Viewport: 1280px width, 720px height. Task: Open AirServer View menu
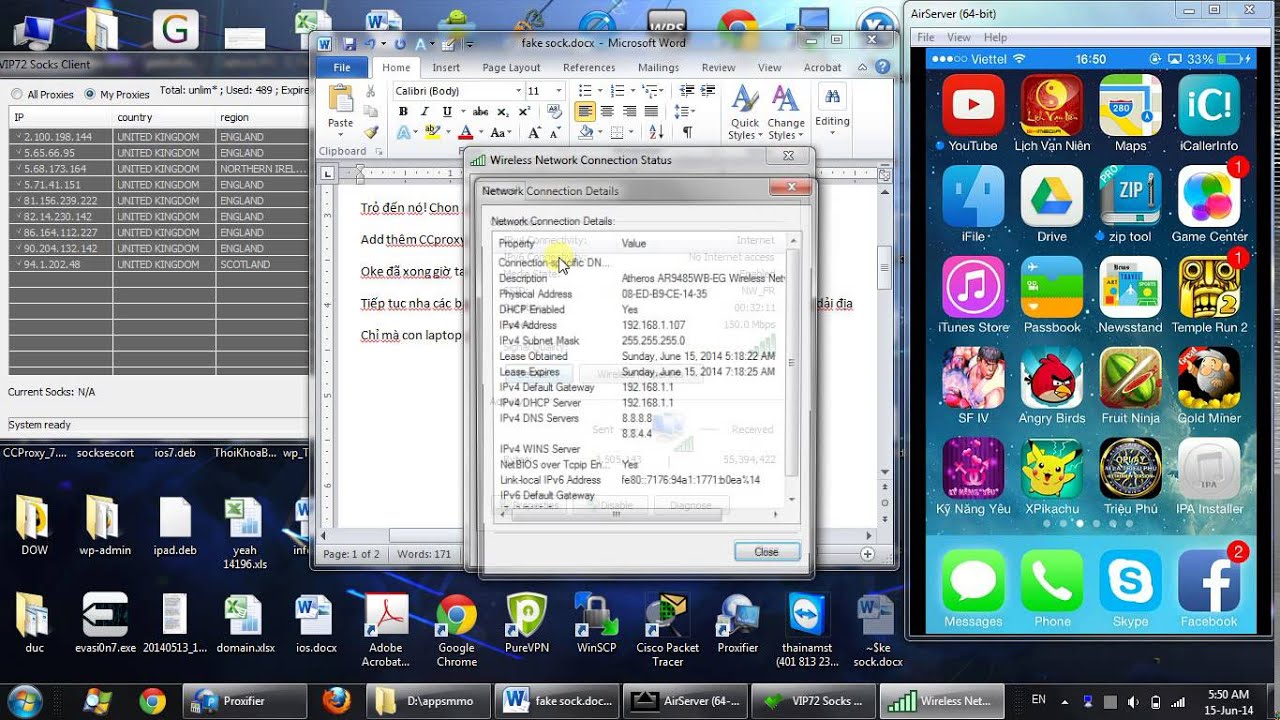tap(959, 37)
